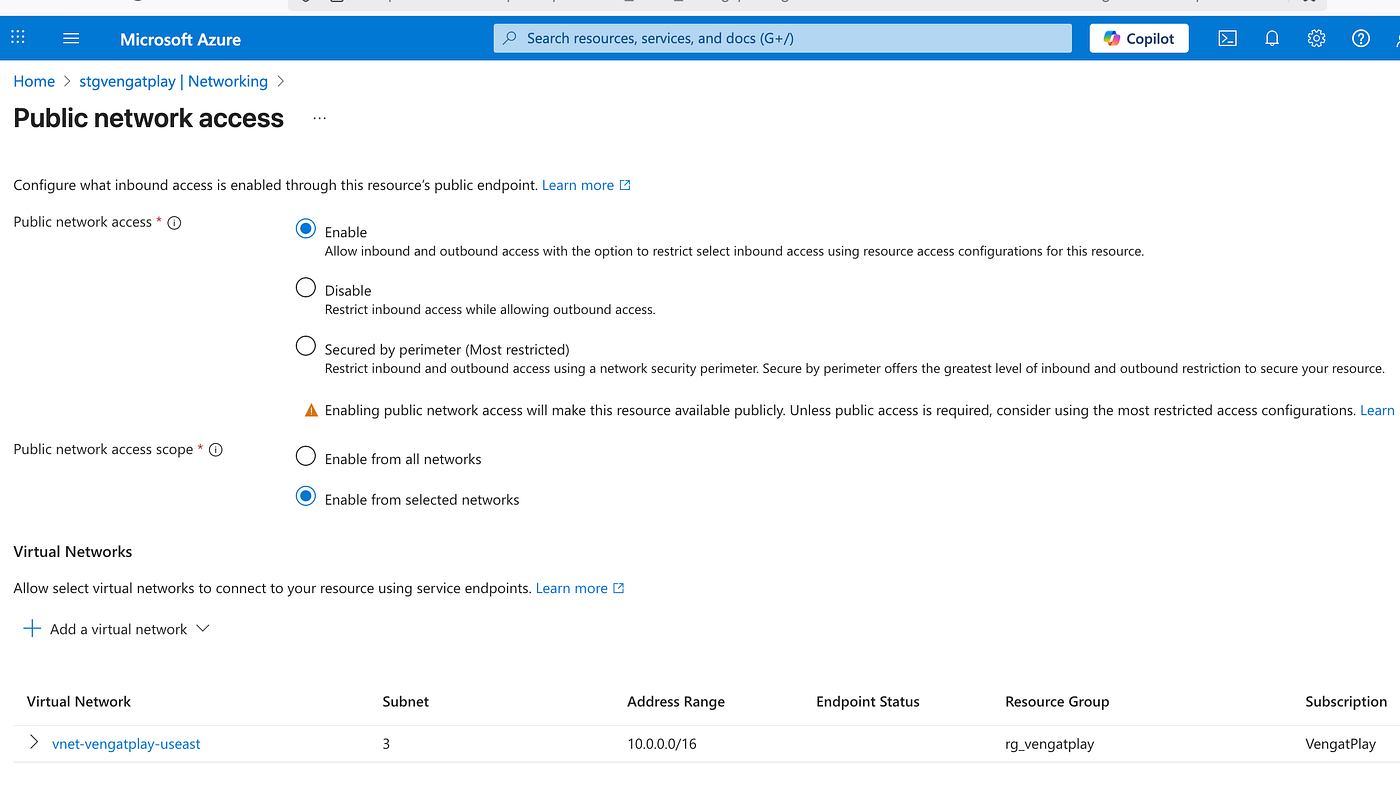The height and width of the screenshot is (787, 1400).
Task: Open the Add a virtual network dropdown arrow
Action: coord(203,628)
